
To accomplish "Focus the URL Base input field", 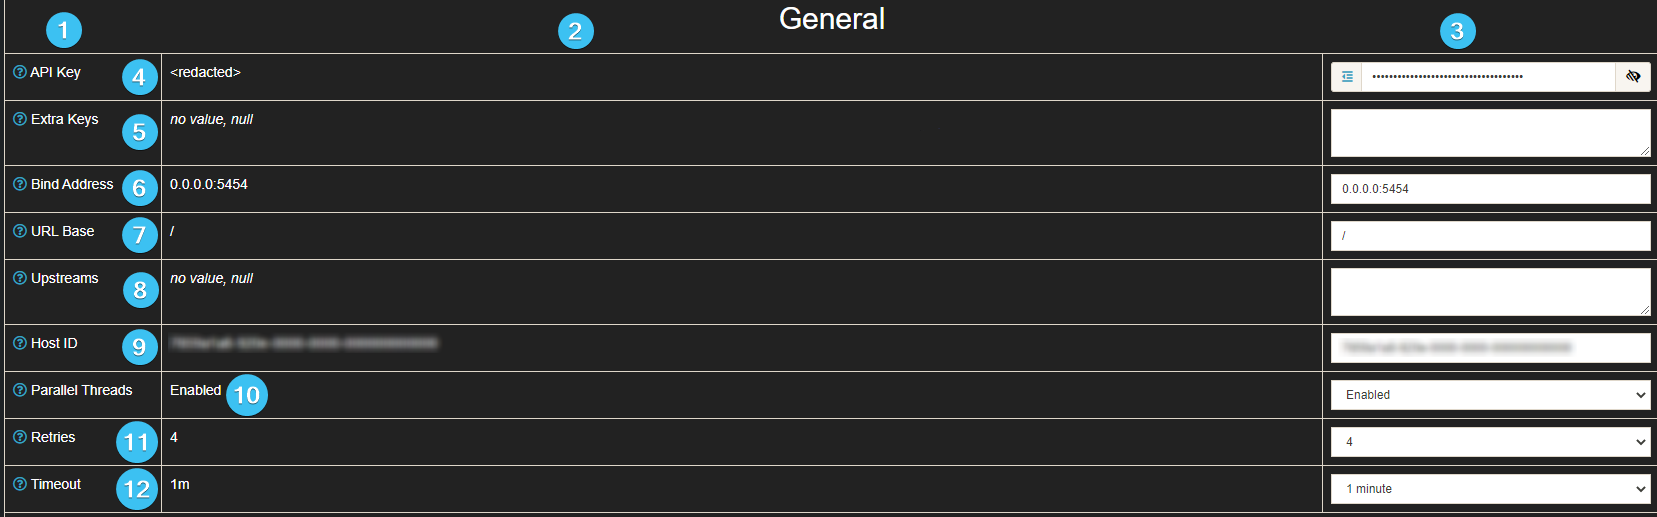I will coord(1490,236).
